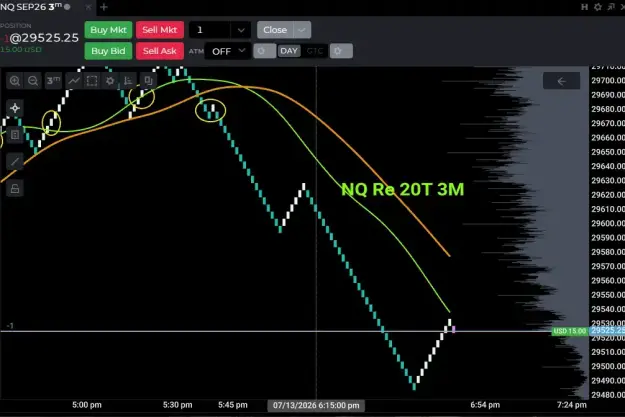Open the ATM OFF dropdown
625x417 pixels.
point(228,51)
